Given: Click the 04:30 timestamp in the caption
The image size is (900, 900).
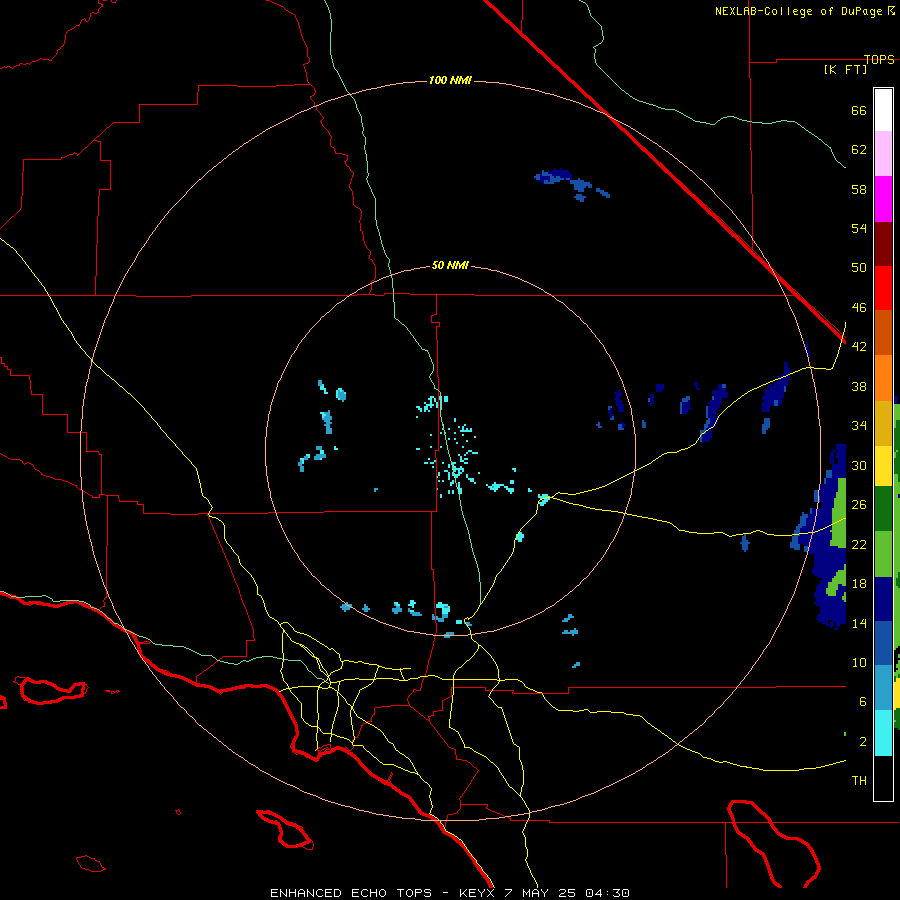Looking at the screenshot, I should pyautogui.click(x=607, y=893).
